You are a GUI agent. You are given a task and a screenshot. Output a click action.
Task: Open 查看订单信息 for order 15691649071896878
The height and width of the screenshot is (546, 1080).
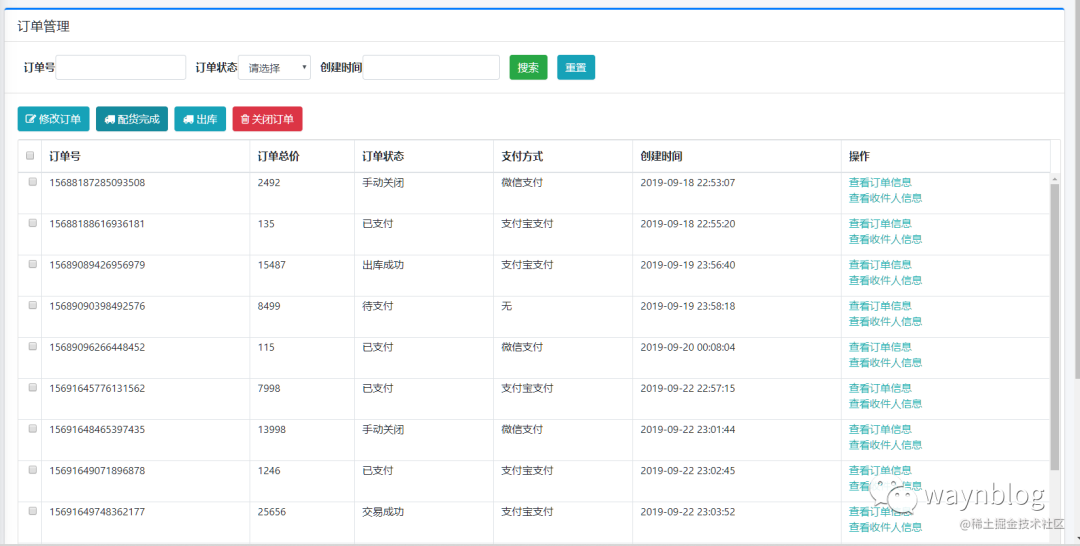(x=880, y=470)
